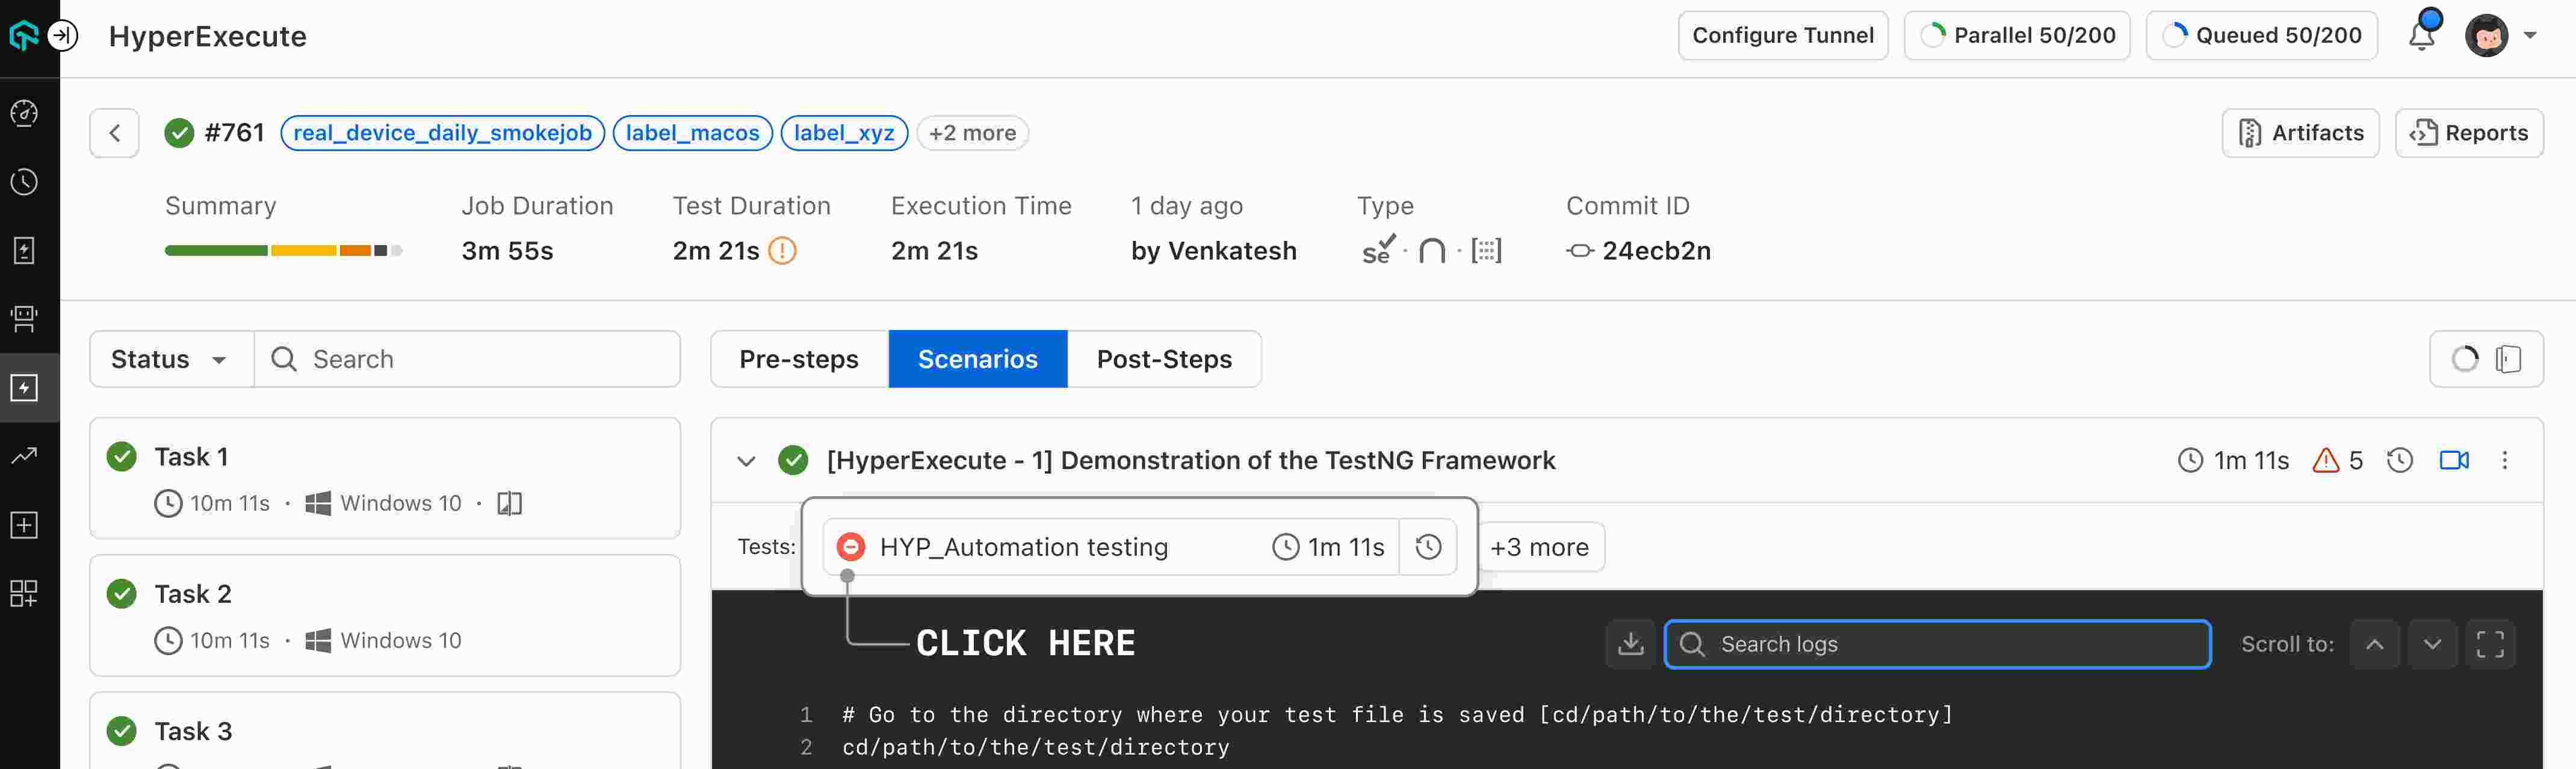Toggle the side panel layout icon

(x=2508, y=359)
